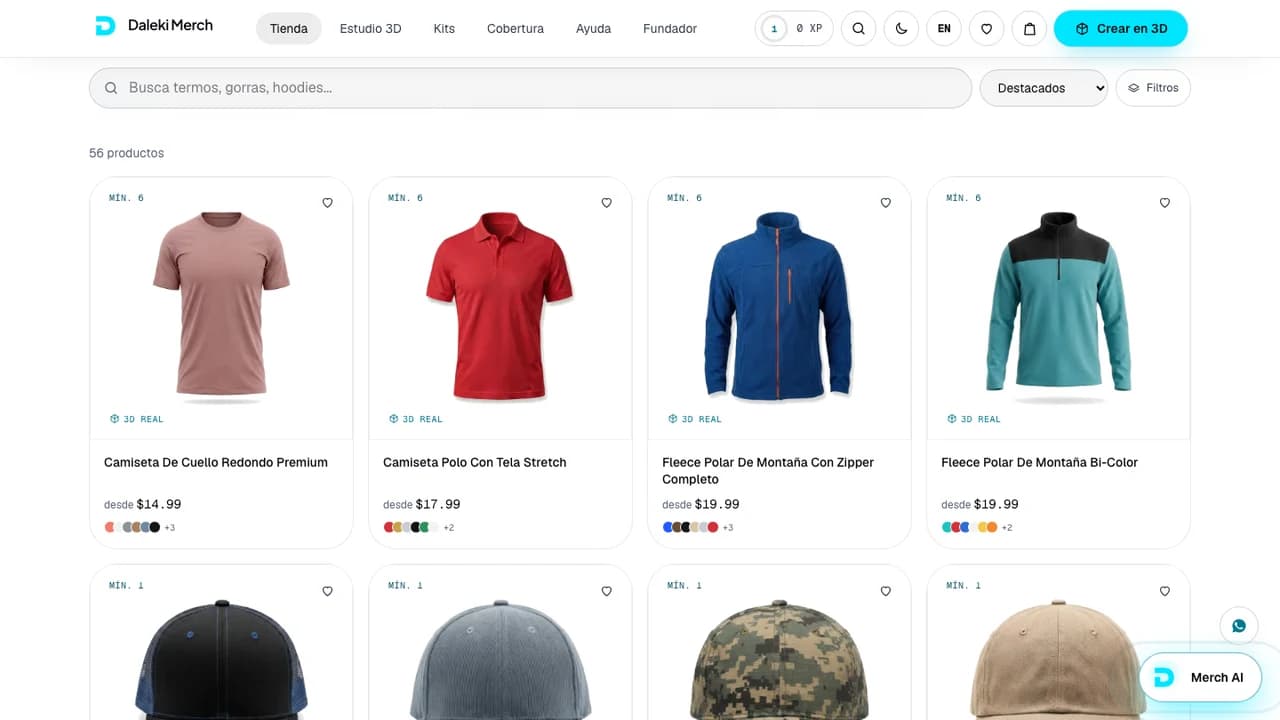This screenshot has height=720, width=1280.
Task: Open the pink round-neck t-shirt image
Action: click(x=221, y=308)
